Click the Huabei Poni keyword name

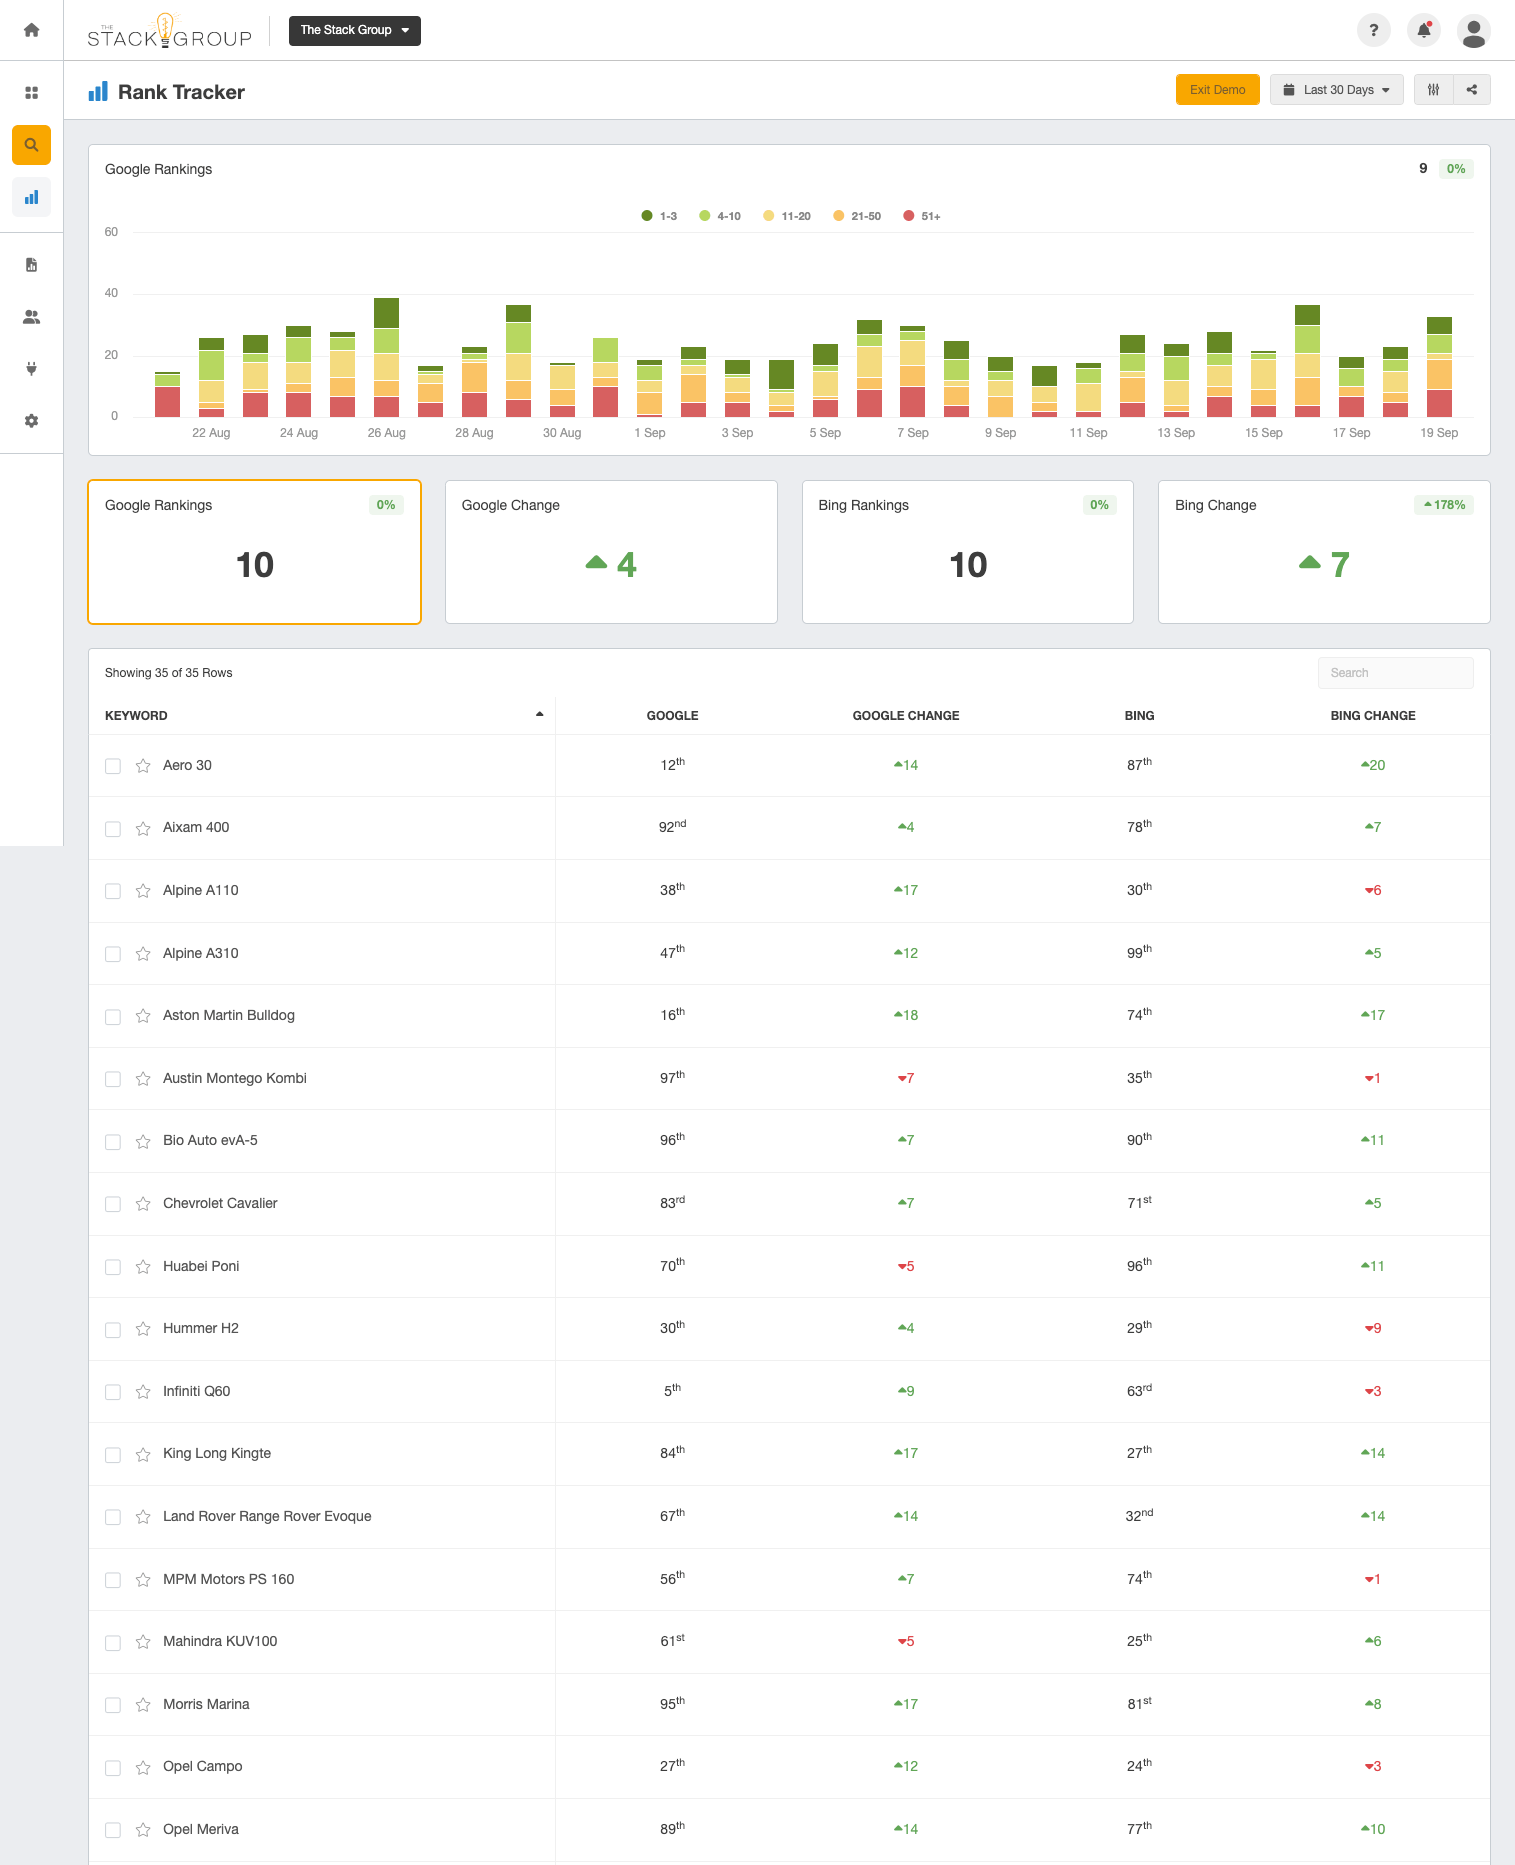pos(201,1267)
